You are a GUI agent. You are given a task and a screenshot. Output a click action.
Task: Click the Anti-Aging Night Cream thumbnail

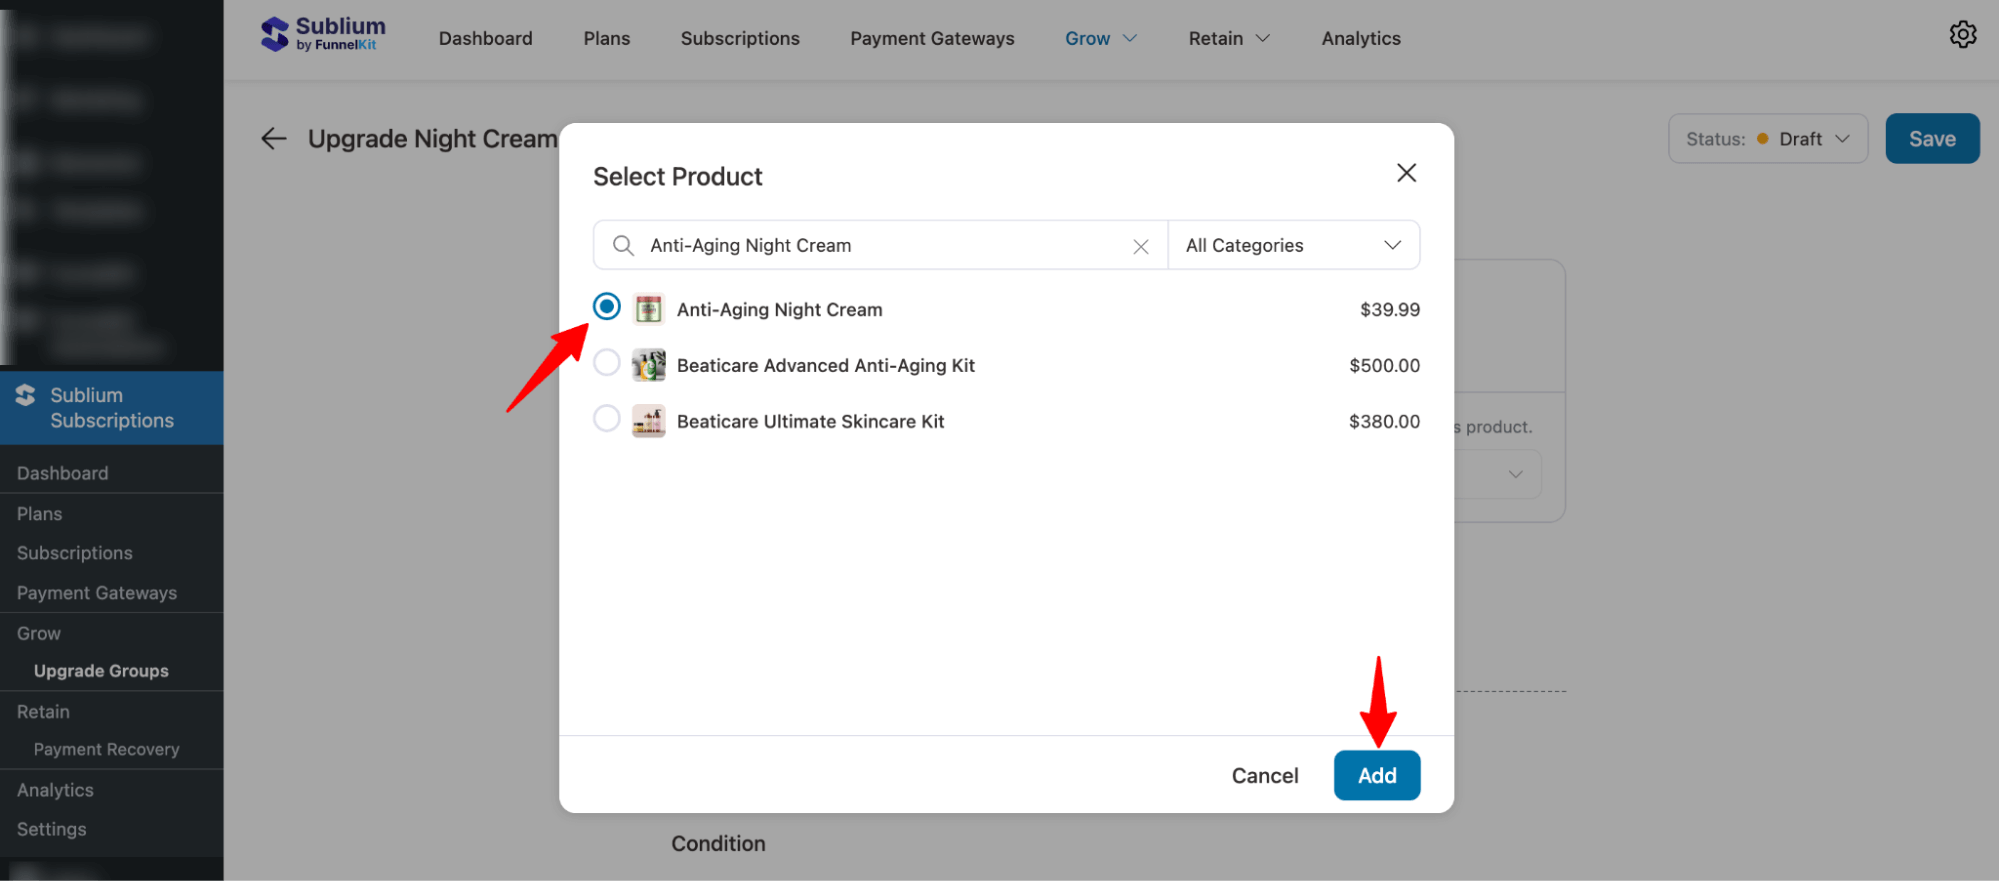[x=649, y=310]
